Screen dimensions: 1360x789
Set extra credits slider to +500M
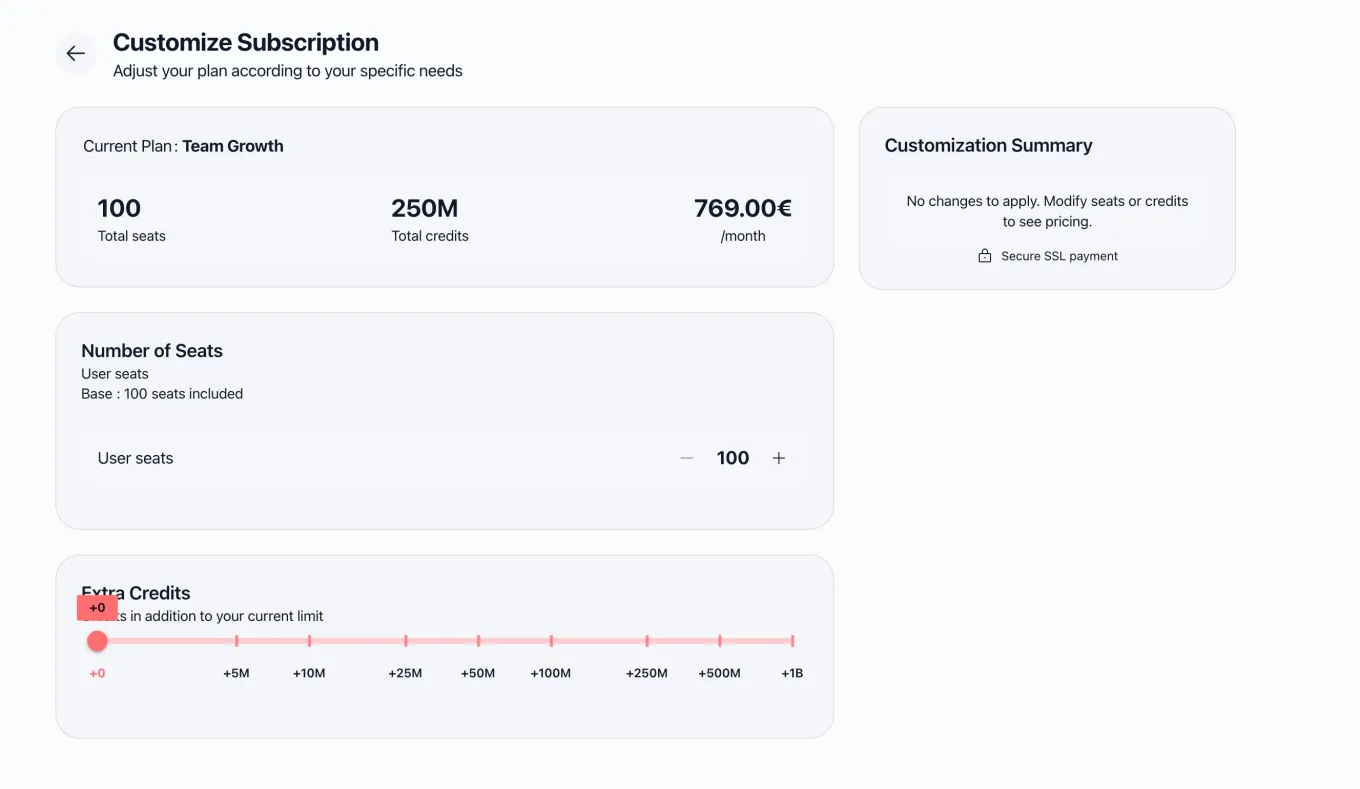pos(720,641)
